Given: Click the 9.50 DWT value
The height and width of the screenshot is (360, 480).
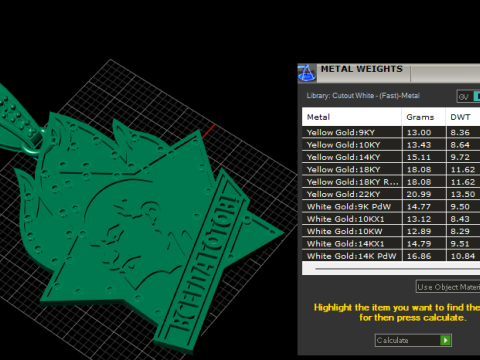Looking at the screenshot, I should tap(460, 206).
